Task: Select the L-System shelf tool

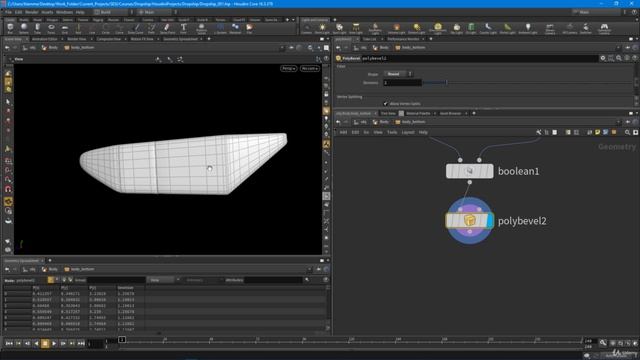Action: click(x=220, y=29)
